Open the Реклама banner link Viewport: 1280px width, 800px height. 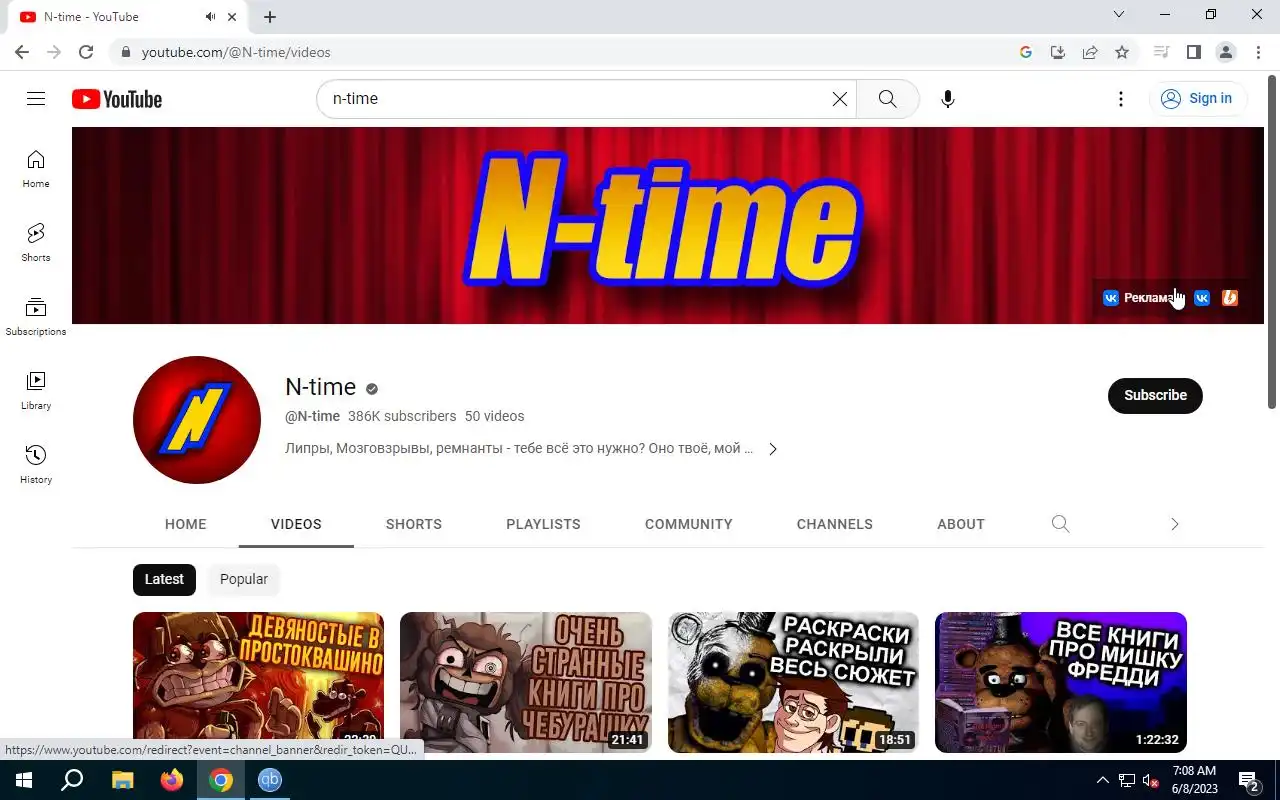pyautogui.click(x=1148, y=298)
